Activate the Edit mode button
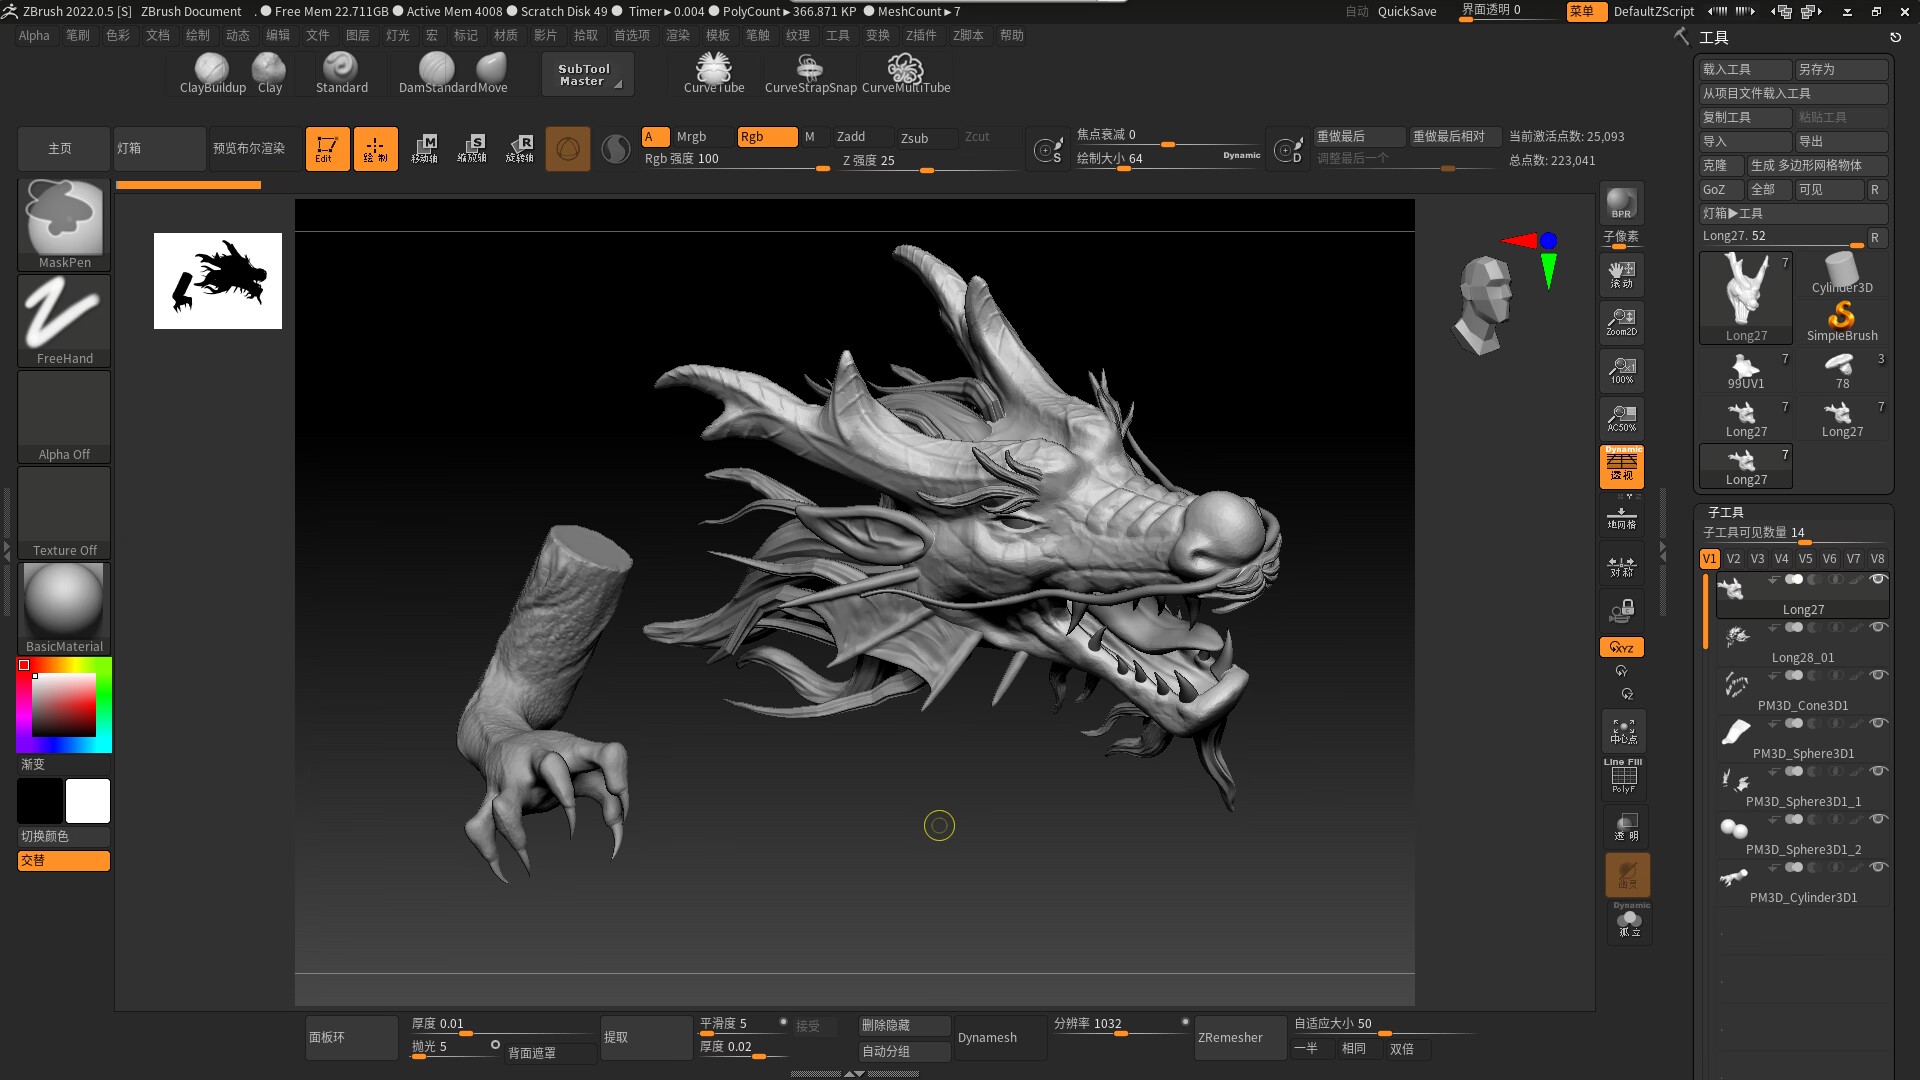The image size is (1920, 1080). pos(327,148)
